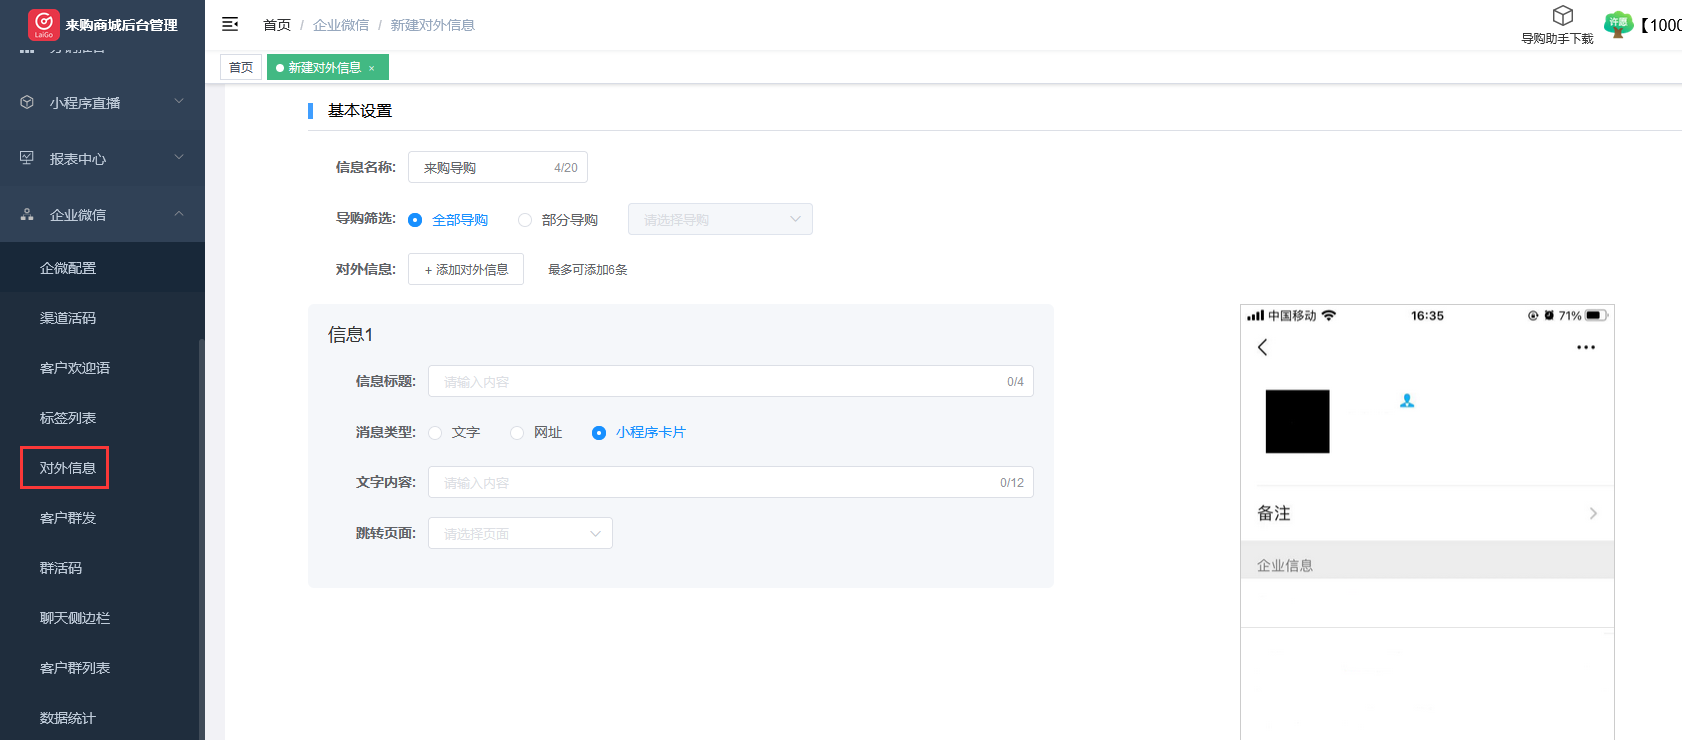Click the sidebar collapse hamburger icon
Image resolution: width=1682 pixels, height=740 pixels.
[x=230, y=24]
